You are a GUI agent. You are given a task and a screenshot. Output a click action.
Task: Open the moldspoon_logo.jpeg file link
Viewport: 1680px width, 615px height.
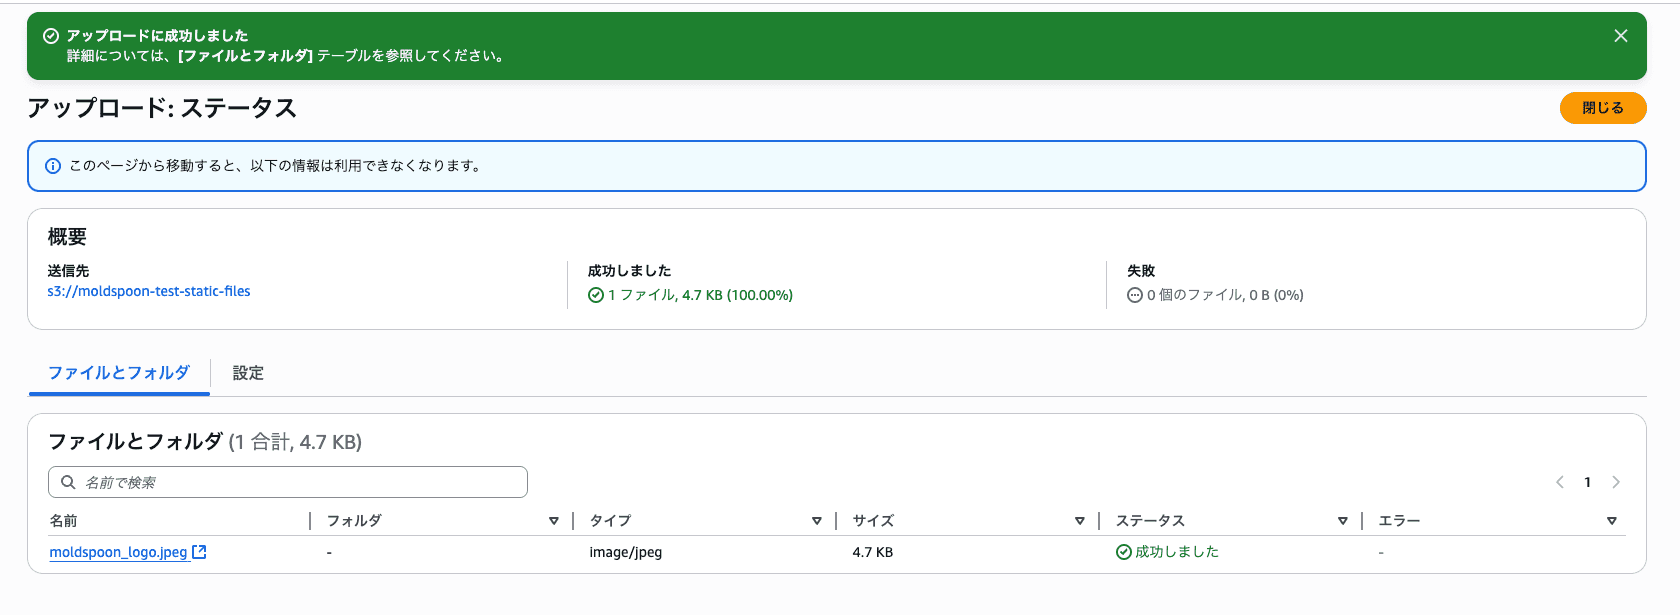[x=118, y=552]
